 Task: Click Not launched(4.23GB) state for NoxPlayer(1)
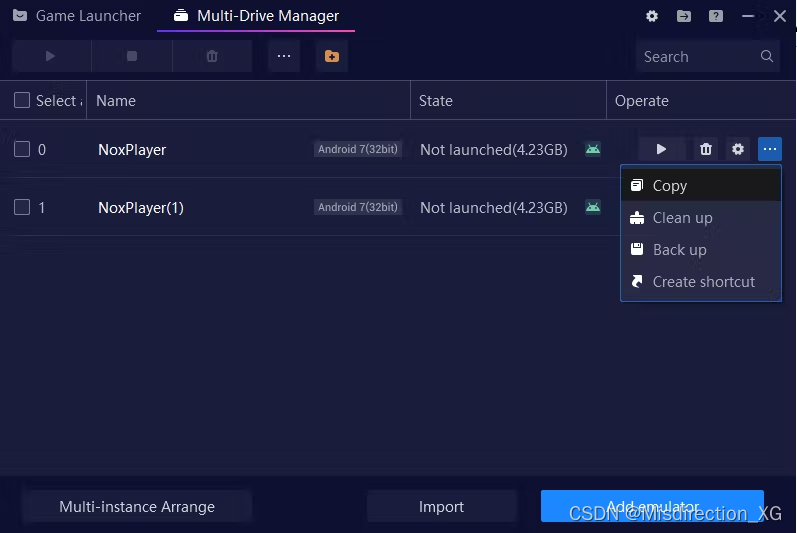tap(494, 208)
